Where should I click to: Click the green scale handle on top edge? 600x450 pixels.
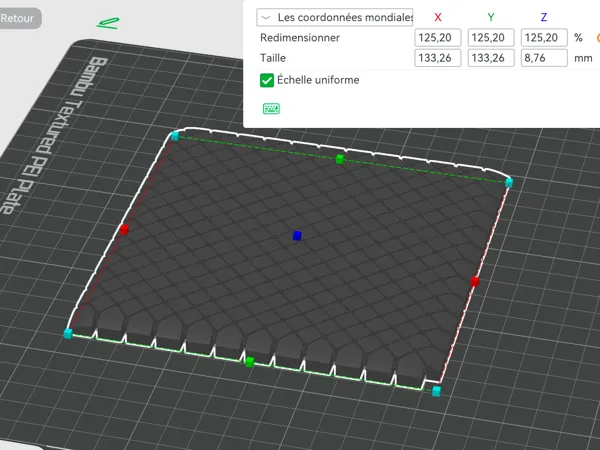pyautogui.click(x=339, y=159)
